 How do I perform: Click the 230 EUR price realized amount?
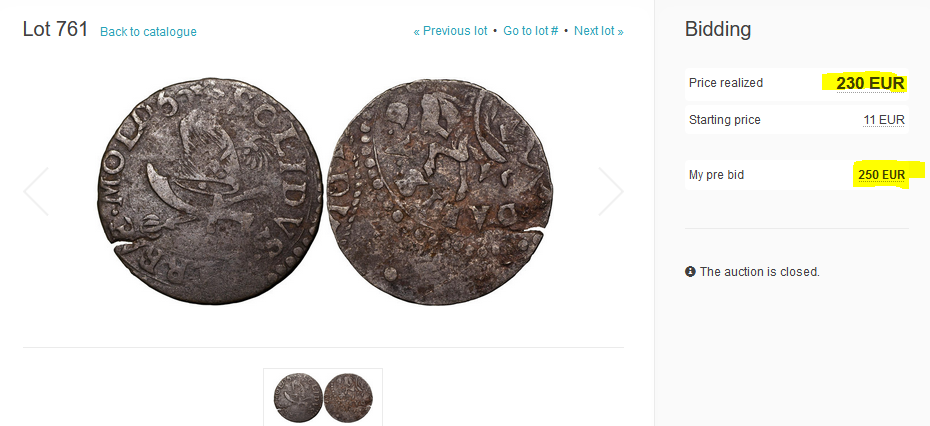tap(871, 84)
